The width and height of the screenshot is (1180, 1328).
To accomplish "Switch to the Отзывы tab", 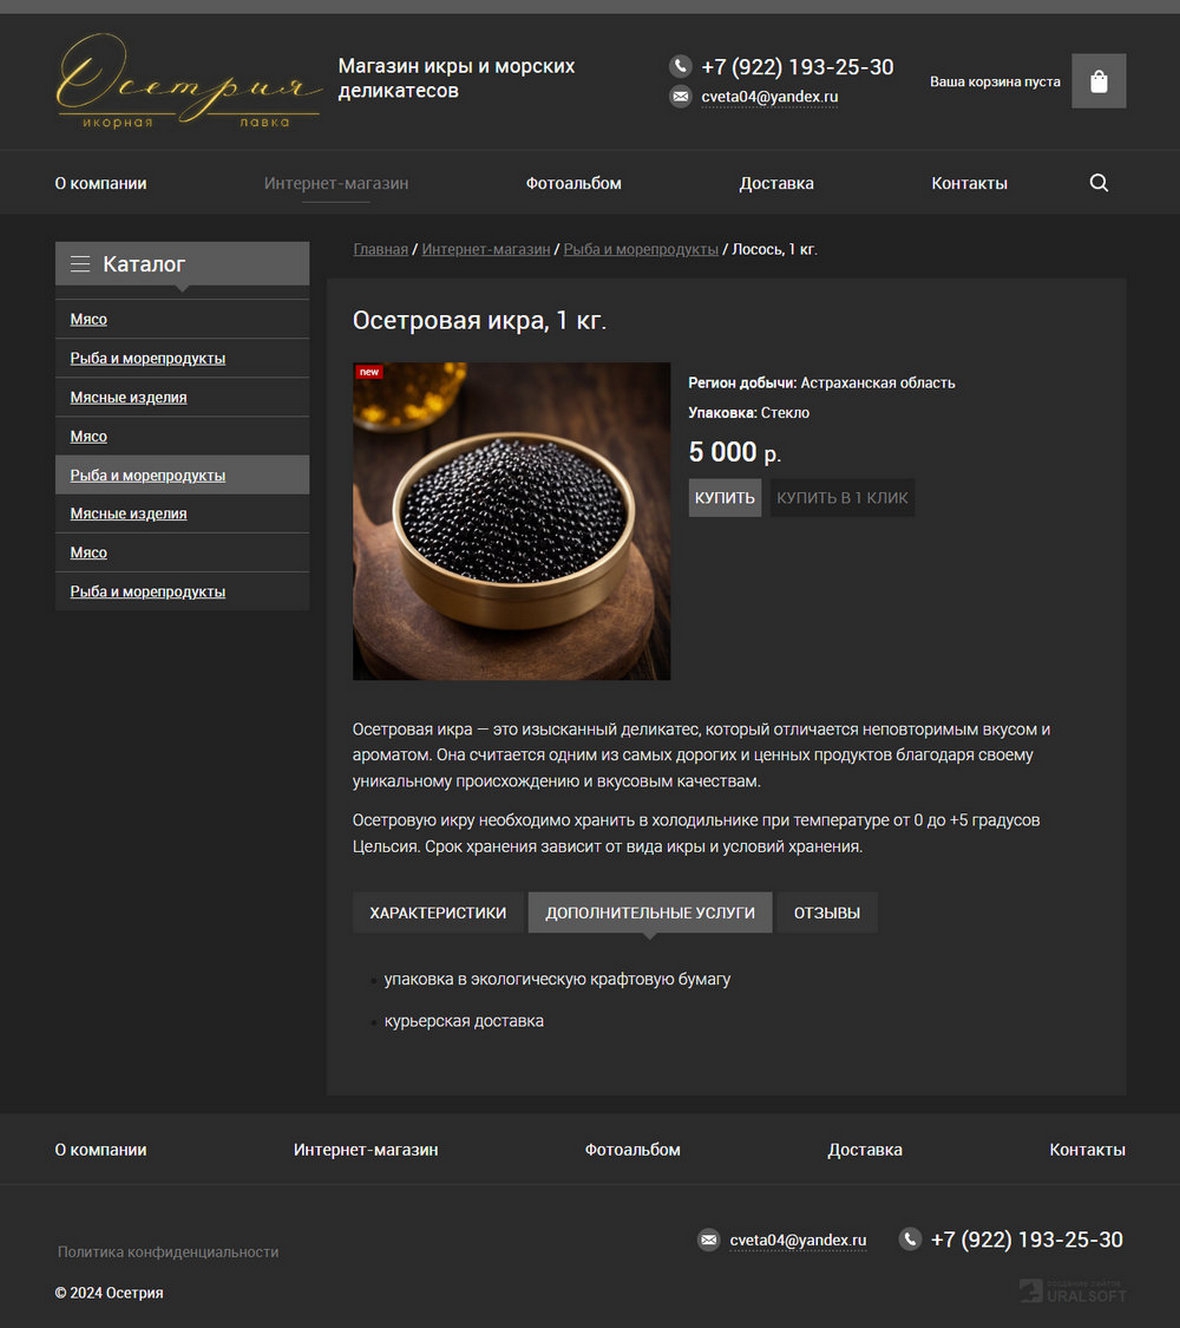I will pos(826,913).
